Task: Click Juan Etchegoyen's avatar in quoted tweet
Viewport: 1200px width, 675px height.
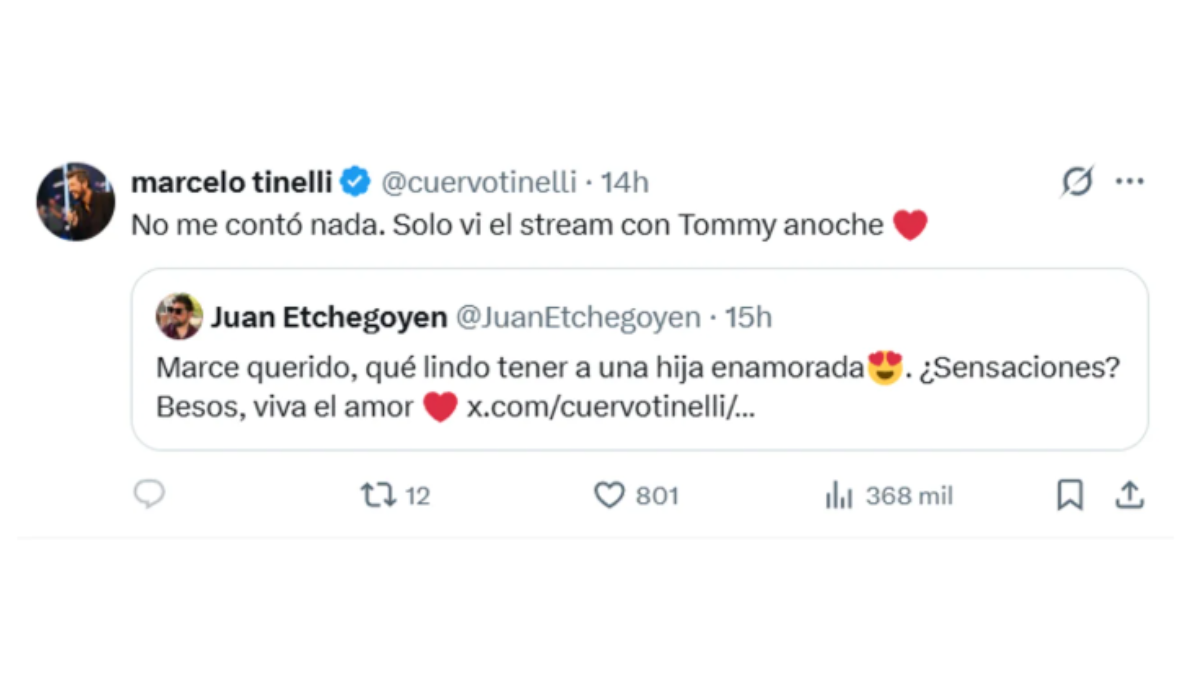Action: pyautogui.click(x=181, y=317)
